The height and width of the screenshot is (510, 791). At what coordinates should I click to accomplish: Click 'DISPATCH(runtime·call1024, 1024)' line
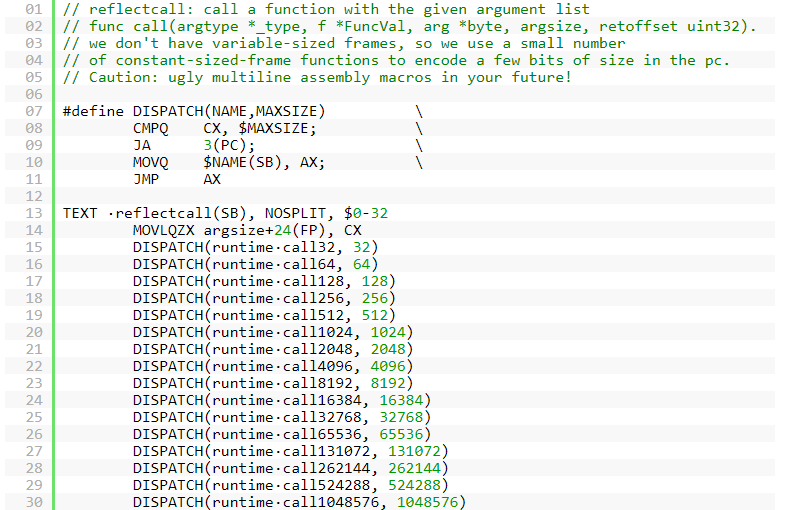click(x=273, y=332)
